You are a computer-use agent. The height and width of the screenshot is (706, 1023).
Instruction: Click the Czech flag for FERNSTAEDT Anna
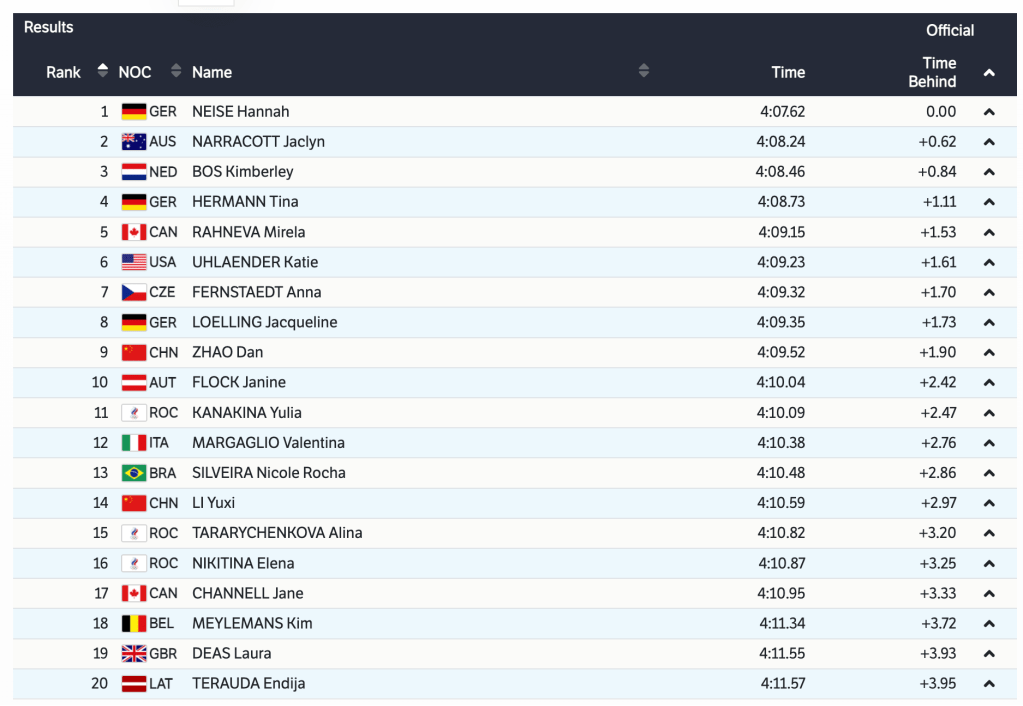(x=134, y=292)
